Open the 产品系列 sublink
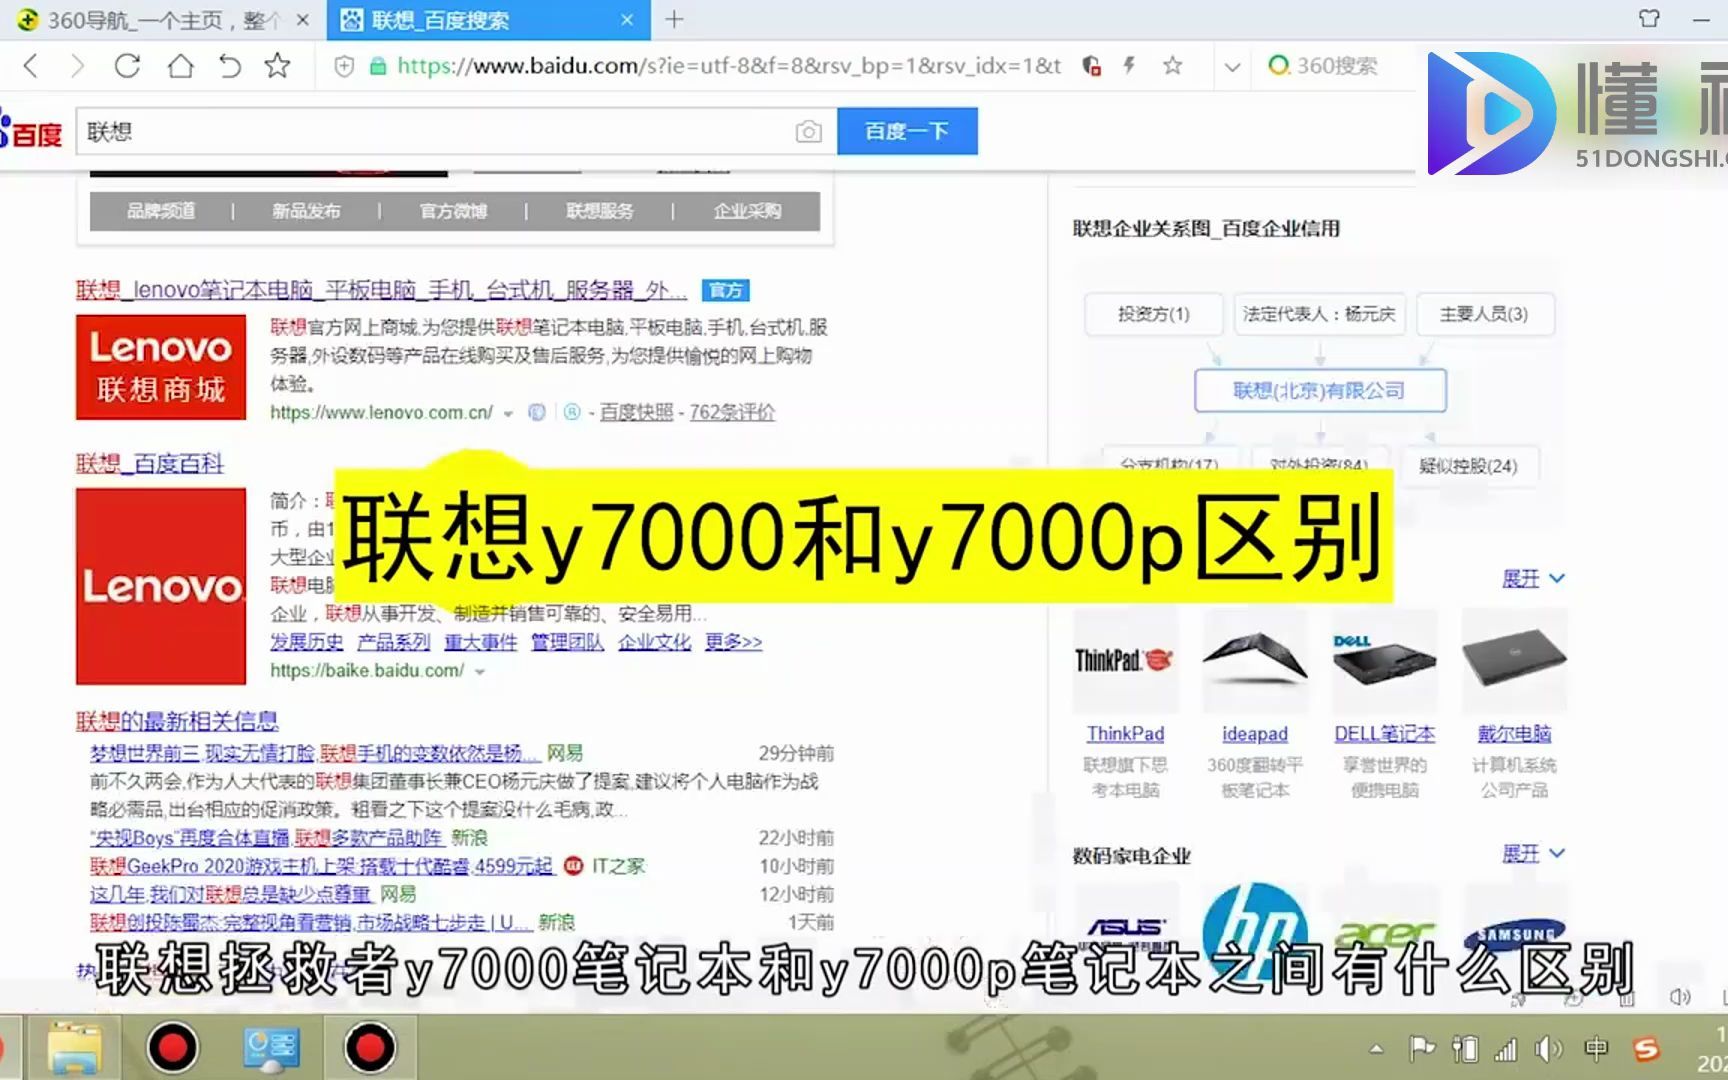Image resolution: width=1728 pixels, height=1080 pixels. point(394,642)
